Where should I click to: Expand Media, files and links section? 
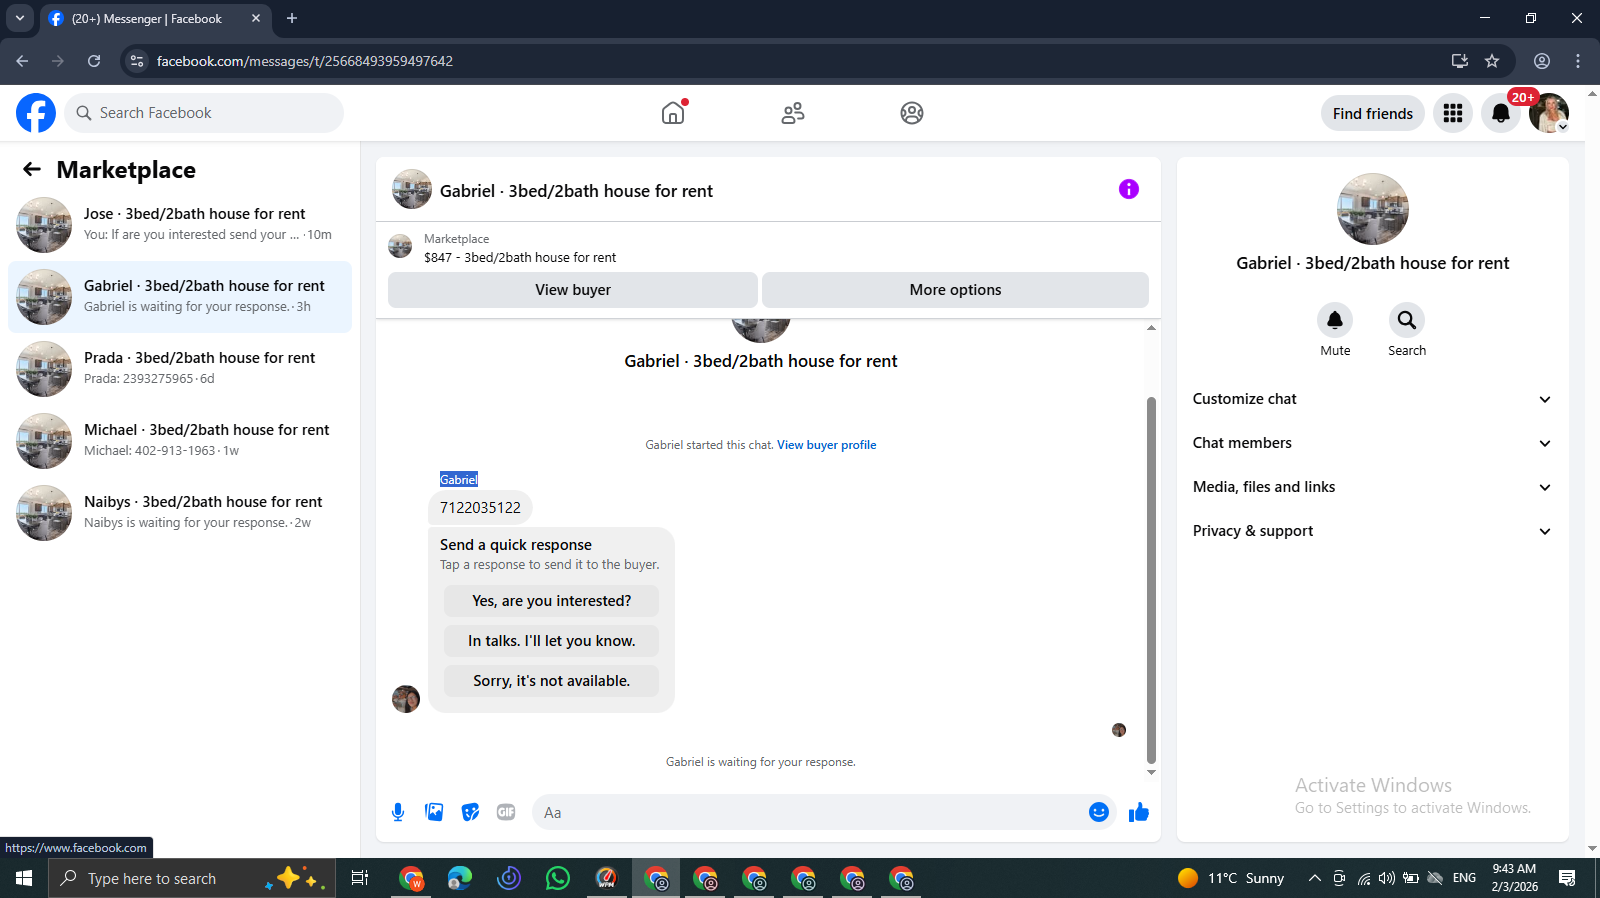pyautogui.click(x=1372, y=487)
